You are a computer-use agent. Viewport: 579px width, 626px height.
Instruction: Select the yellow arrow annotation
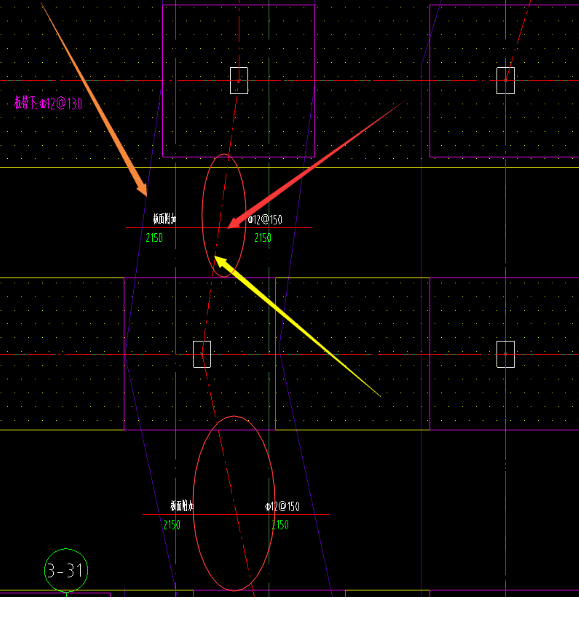pos(298,326)
